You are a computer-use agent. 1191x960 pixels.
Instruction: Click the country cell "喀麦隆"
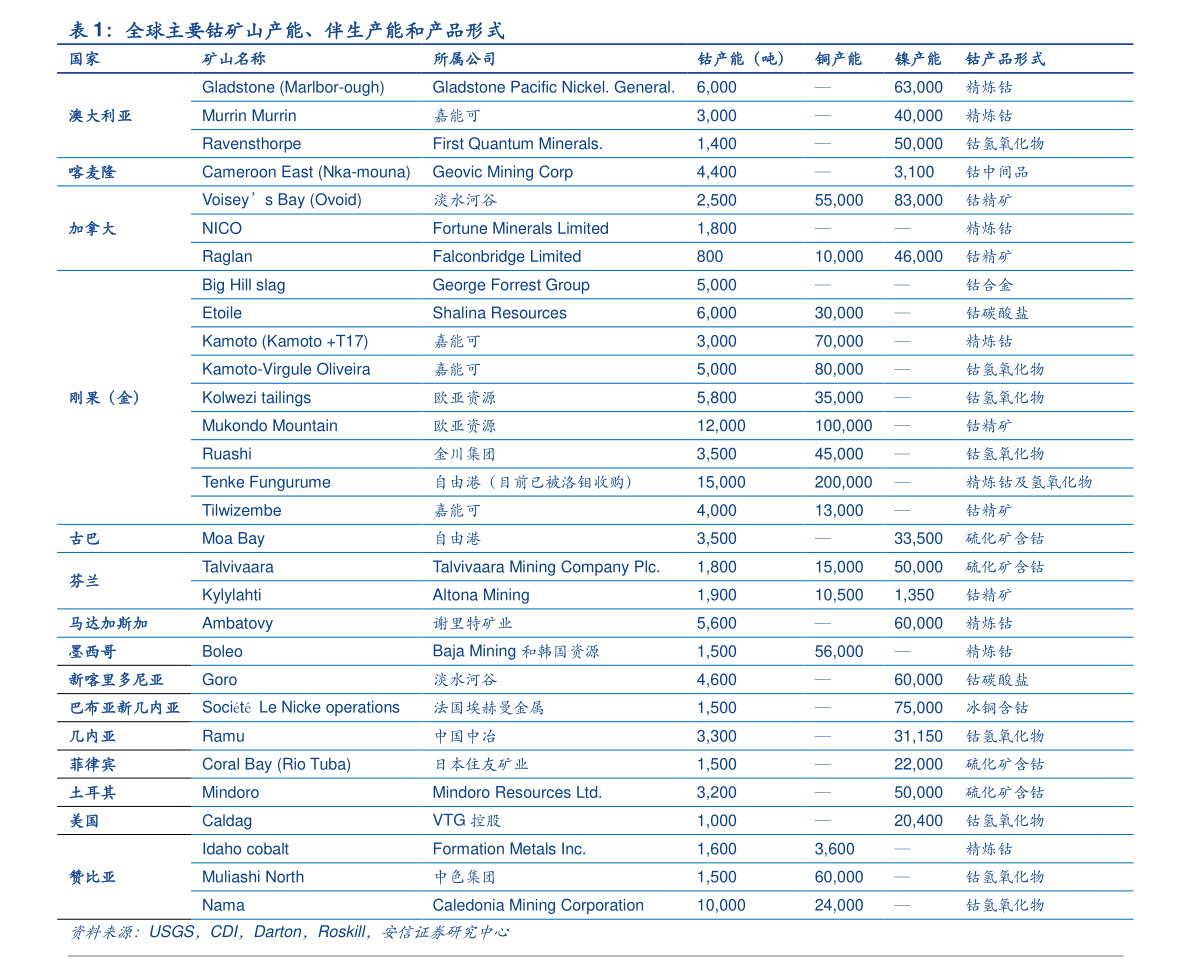click(92, 172)
